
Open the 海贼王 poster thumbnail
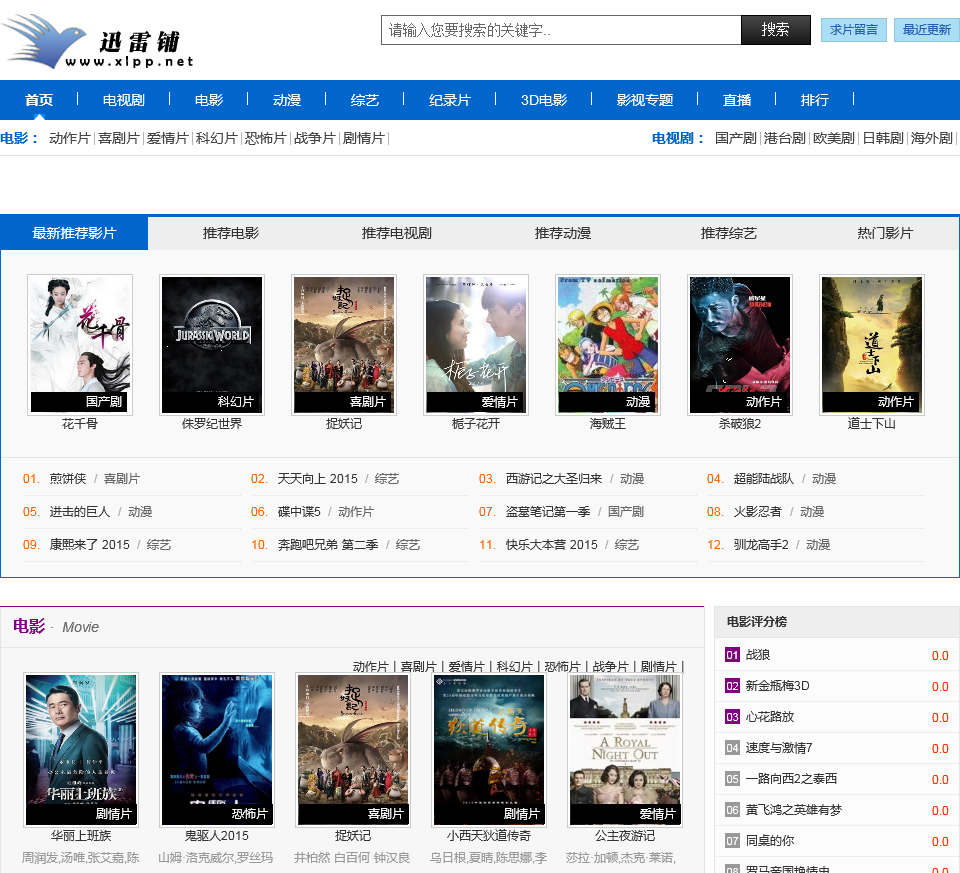point(608,345)
